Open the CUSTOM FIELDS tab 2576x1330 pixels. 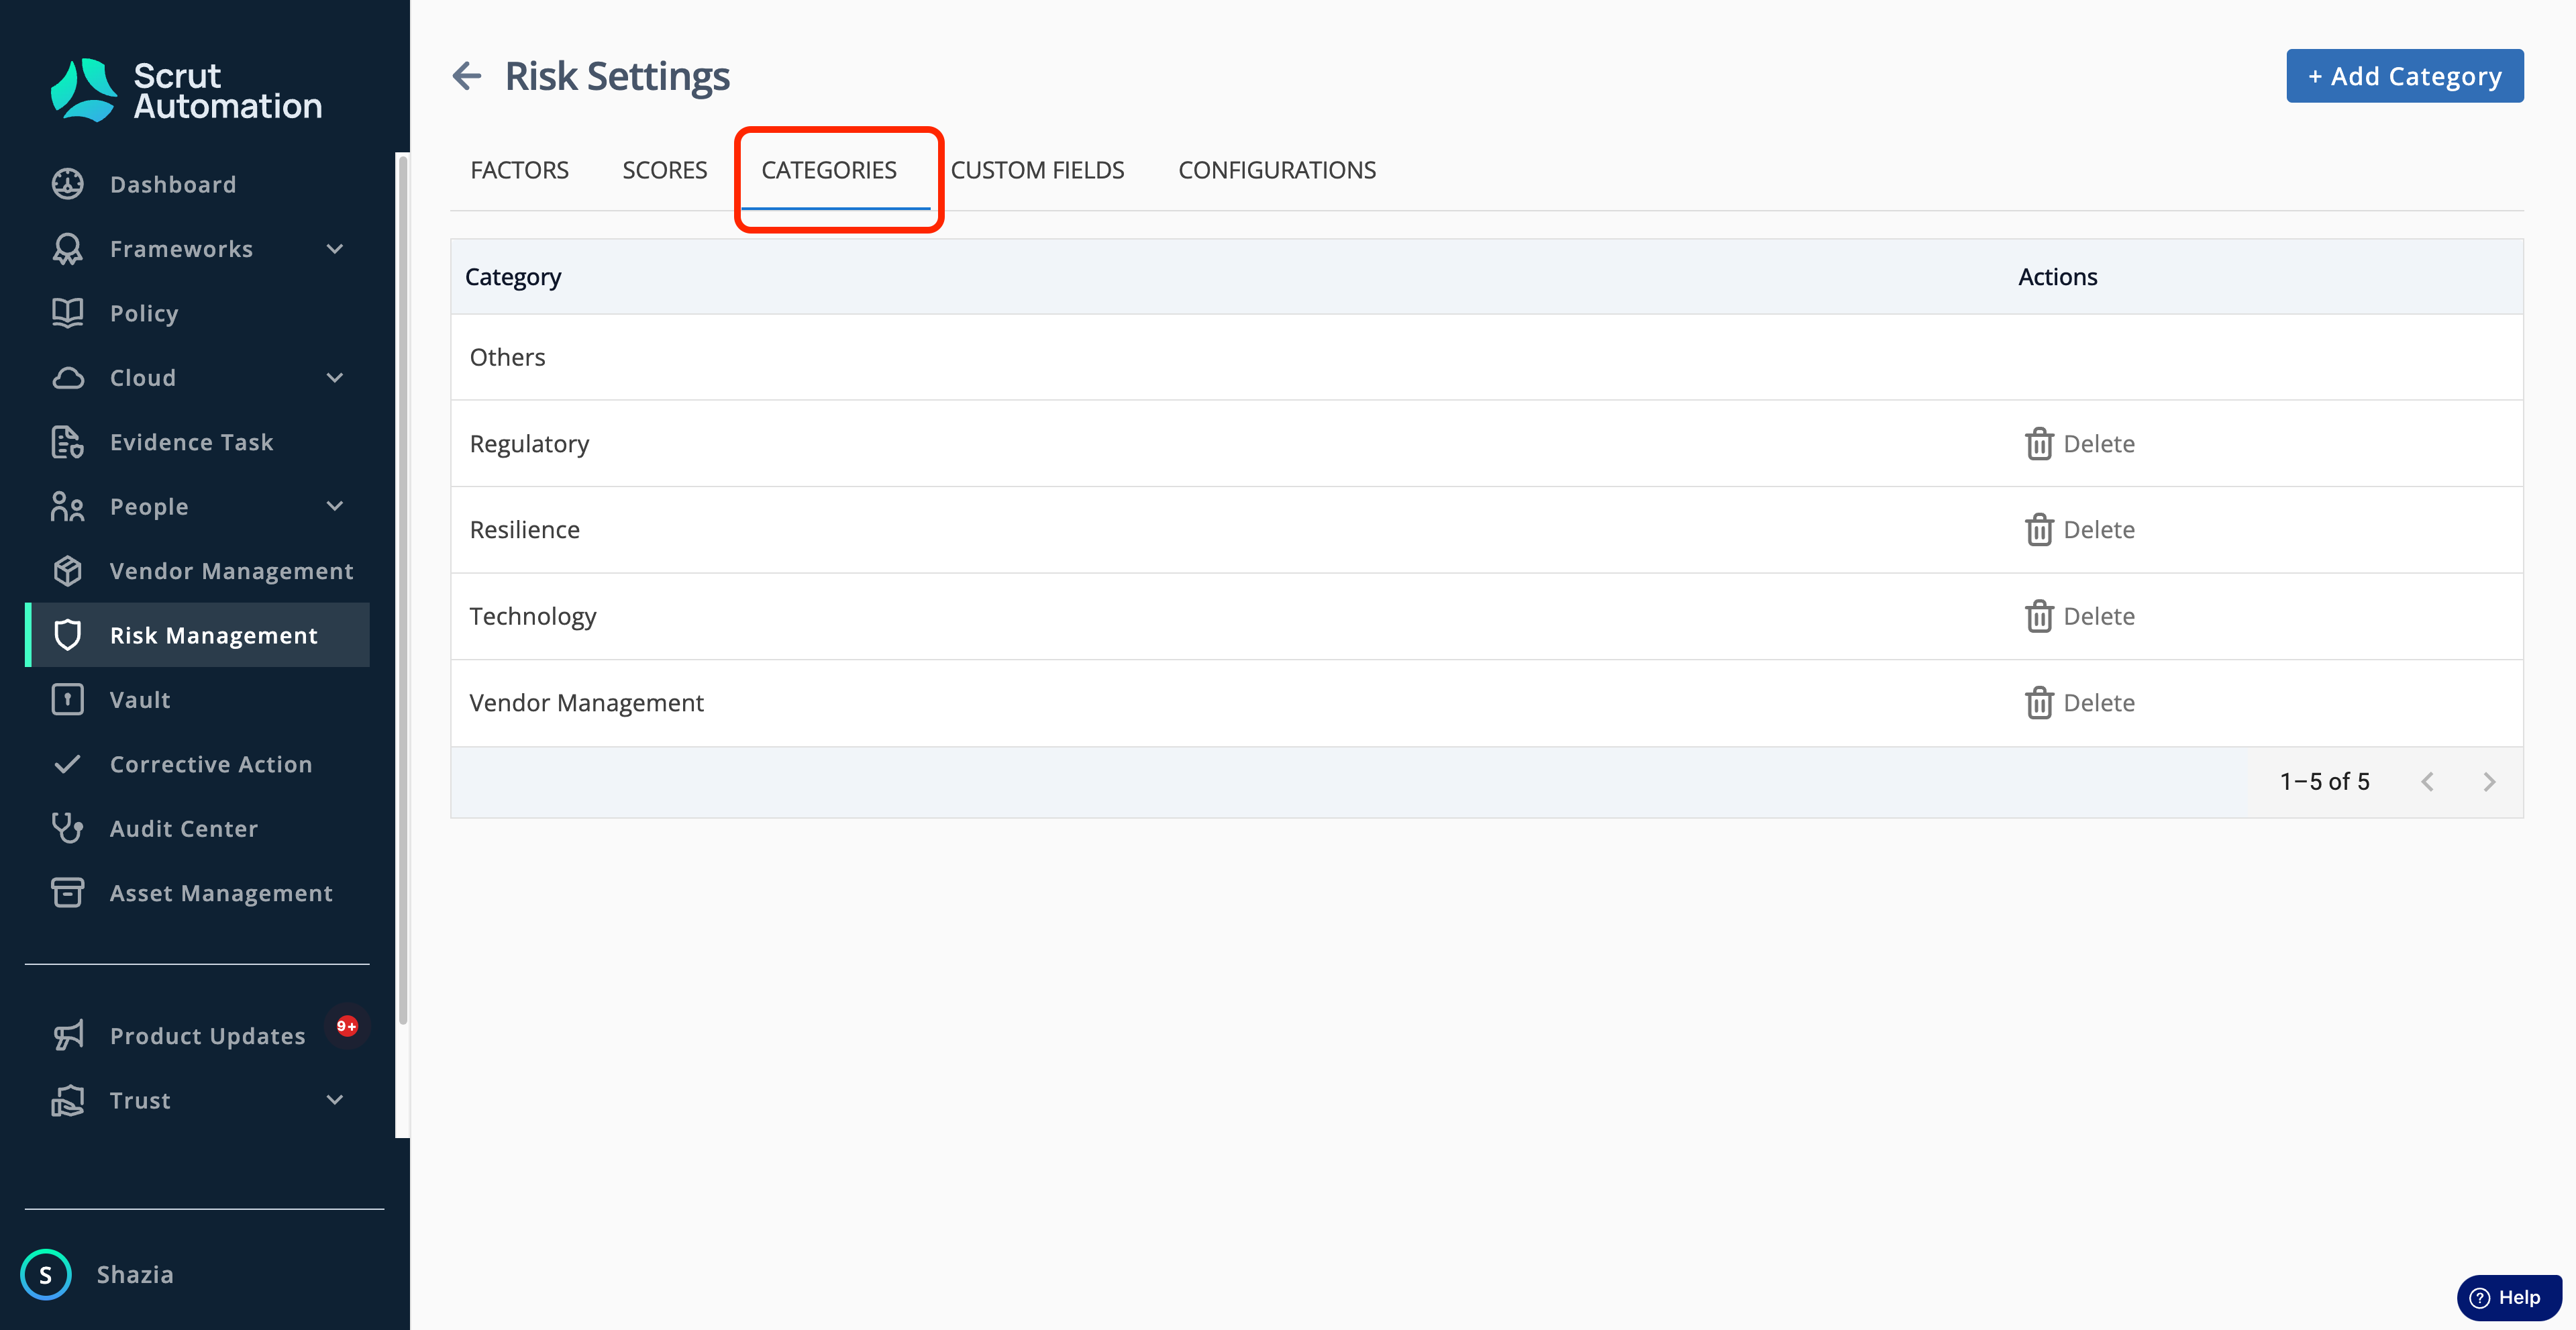pos(1037,170)
